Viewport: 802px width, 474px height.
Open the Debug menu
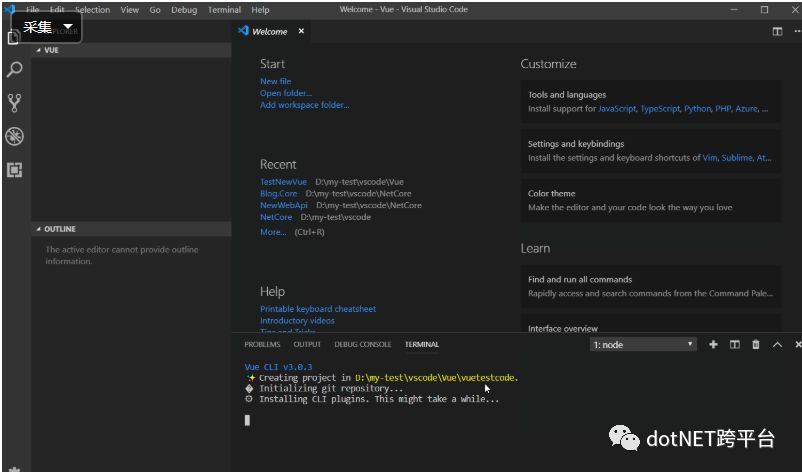184,10
